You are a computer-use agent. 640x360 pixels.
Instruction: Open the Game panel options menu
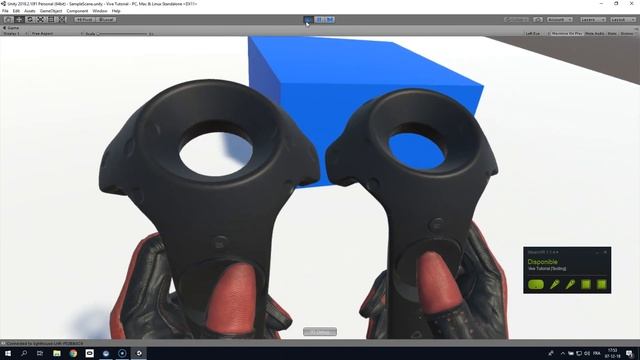pyautogui.click(x=636, y=28)
